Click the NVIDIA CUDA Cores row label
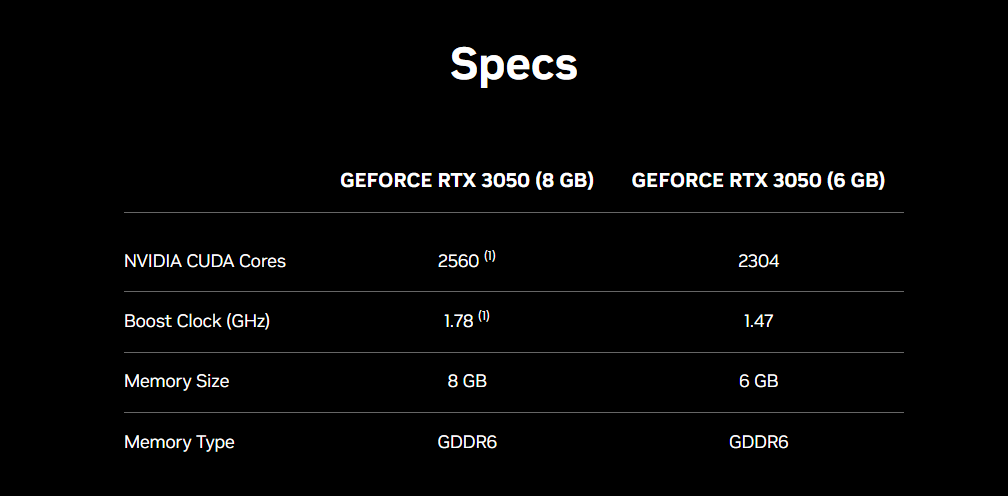The height and width of the screenshot is (496, 1008). [205, 261]
